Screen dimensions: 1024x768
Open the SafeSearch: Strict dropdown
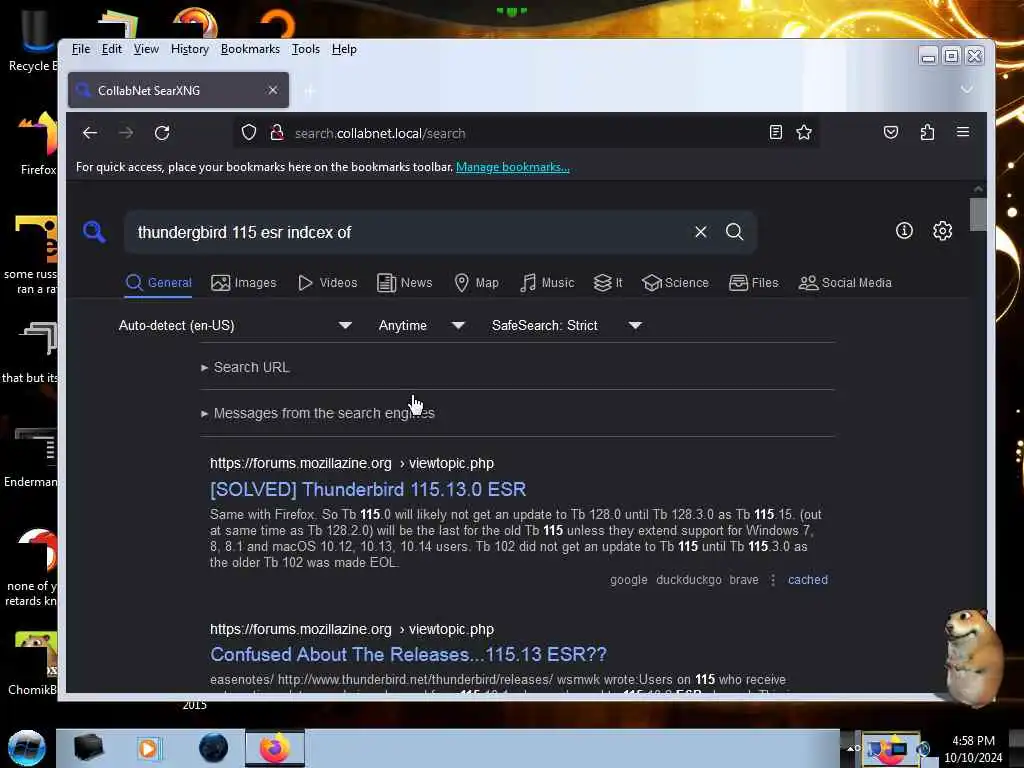point(567,325)
